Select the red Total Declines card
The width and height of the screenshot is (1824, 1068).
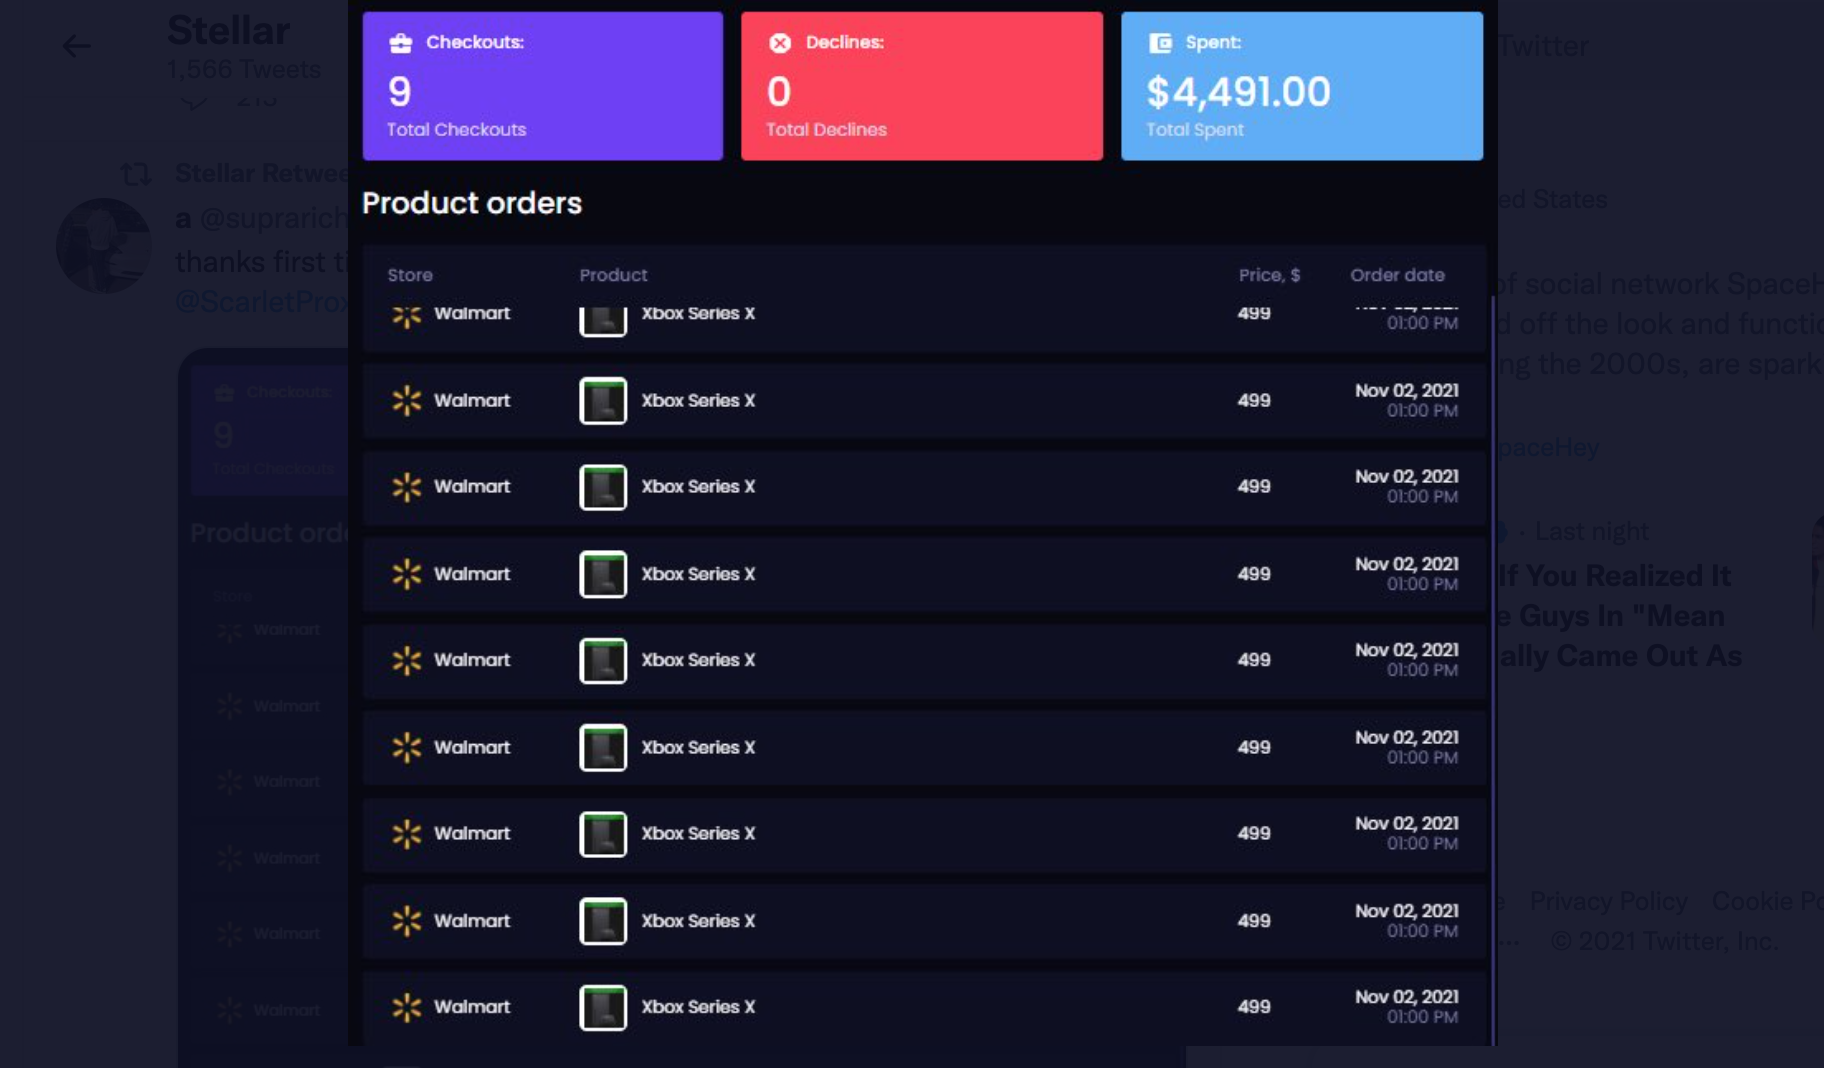(922, 86)
